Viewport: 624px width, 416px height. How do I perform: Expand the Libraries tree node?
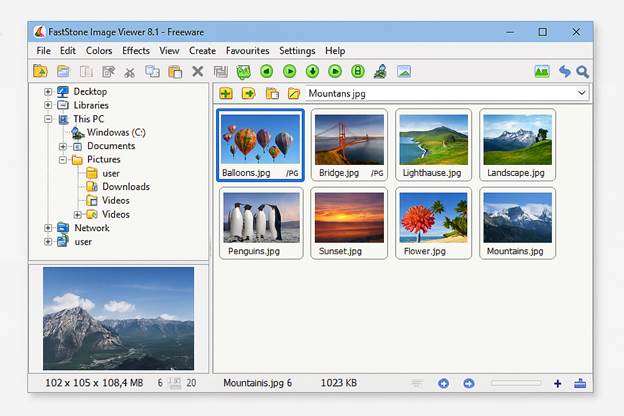47,105
